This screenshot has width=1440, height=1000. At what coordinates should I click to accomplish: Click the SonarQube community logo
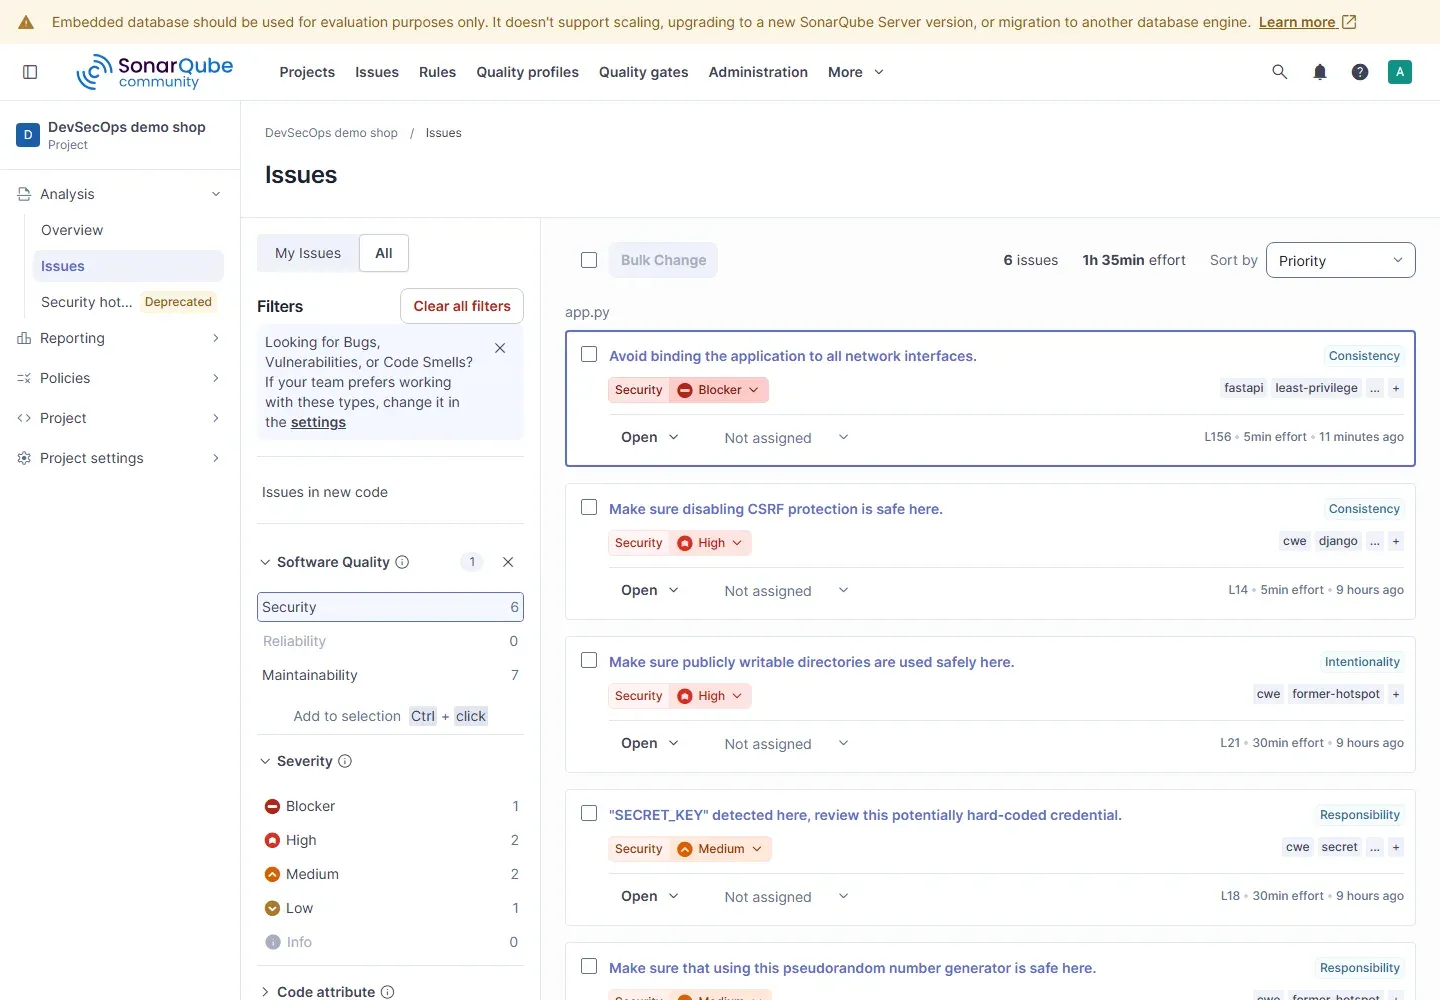[x=155, y=72]
